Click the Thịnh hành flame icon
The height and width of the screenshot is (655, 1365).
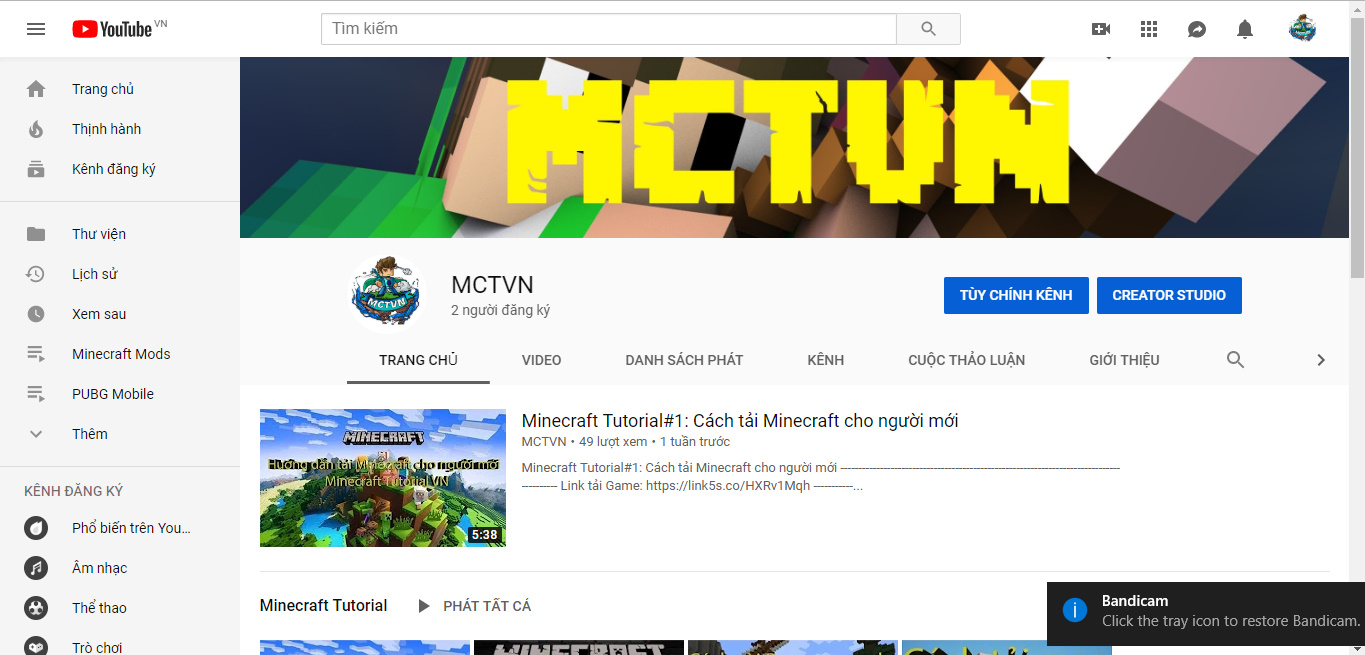pyautogui.click(x=36, y=129)
